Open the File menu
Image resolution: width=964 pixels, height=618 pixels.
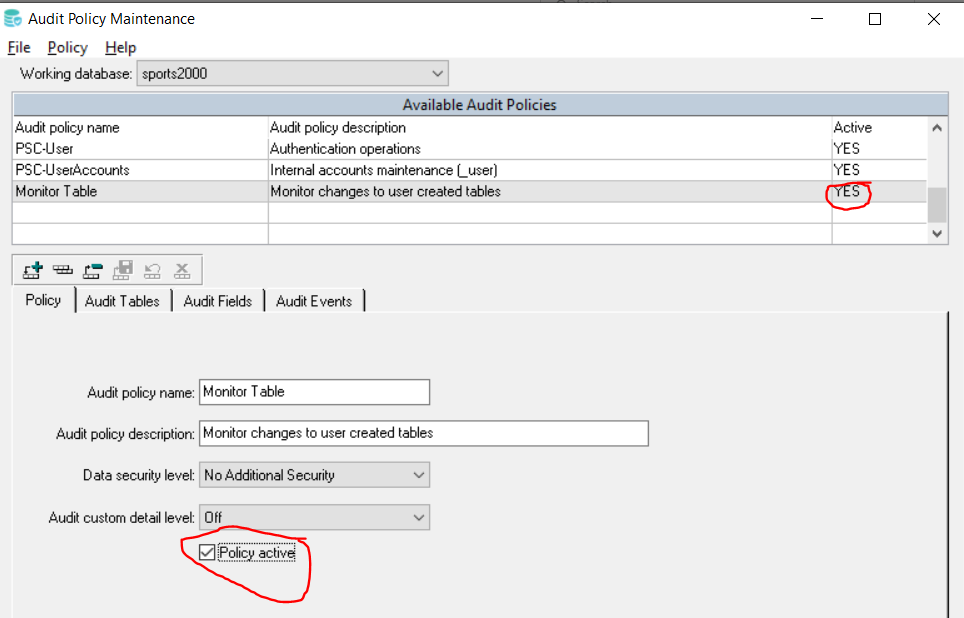[x=19, y=47]
